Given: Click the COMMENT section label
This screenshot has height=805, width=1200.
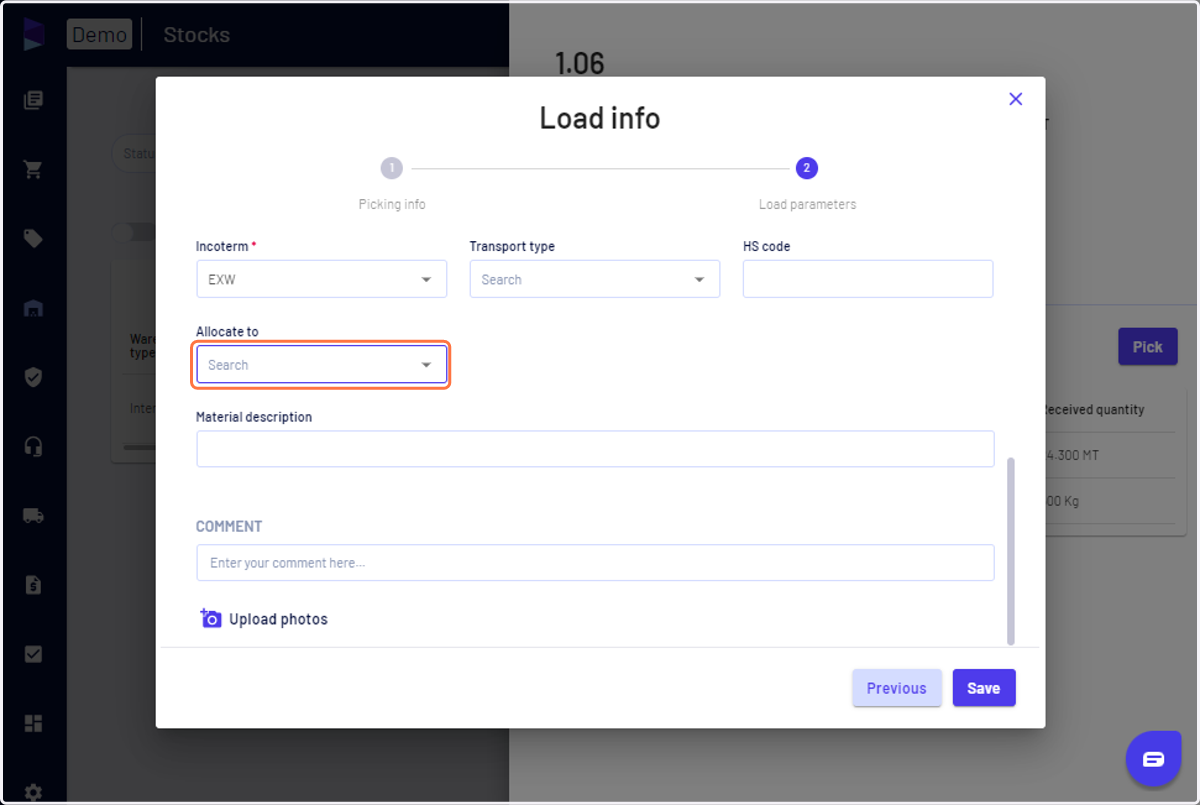Looking at the screenshot, I should click(x=229, y=526).
